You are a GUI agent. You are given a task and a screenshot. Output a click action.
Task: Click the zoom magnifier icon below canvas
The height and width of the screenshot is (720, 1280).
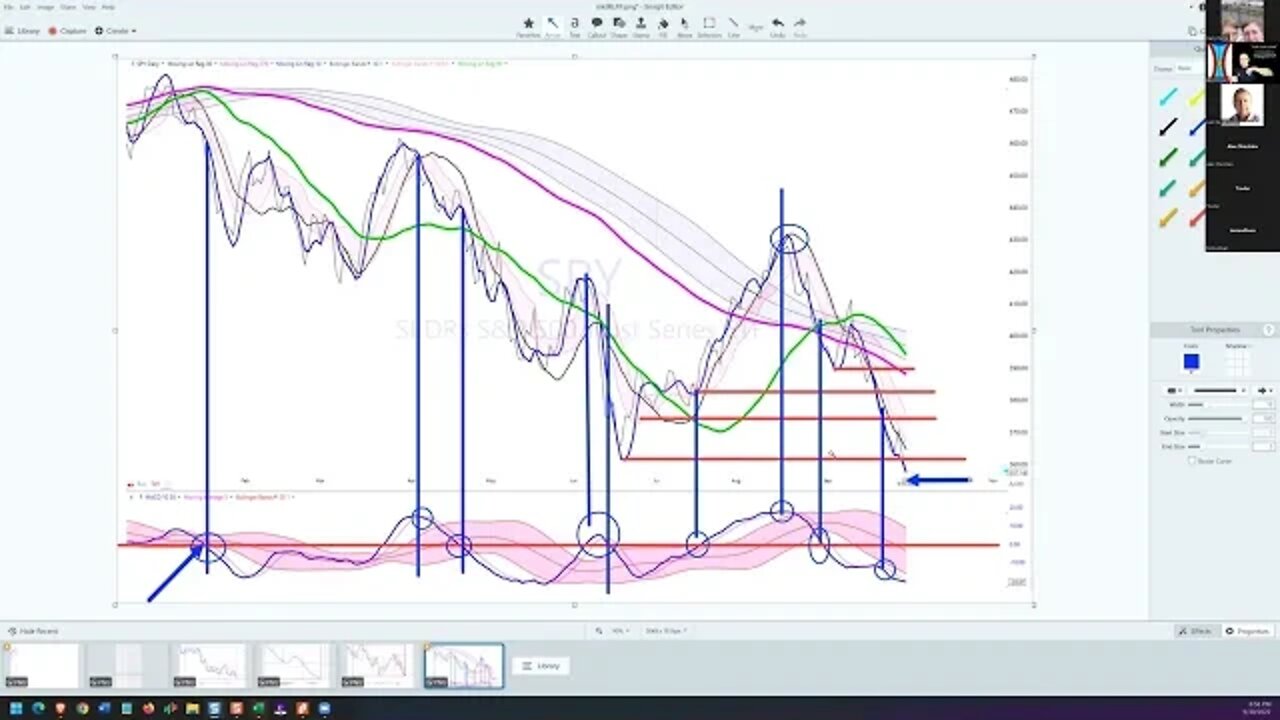(599, 631)
